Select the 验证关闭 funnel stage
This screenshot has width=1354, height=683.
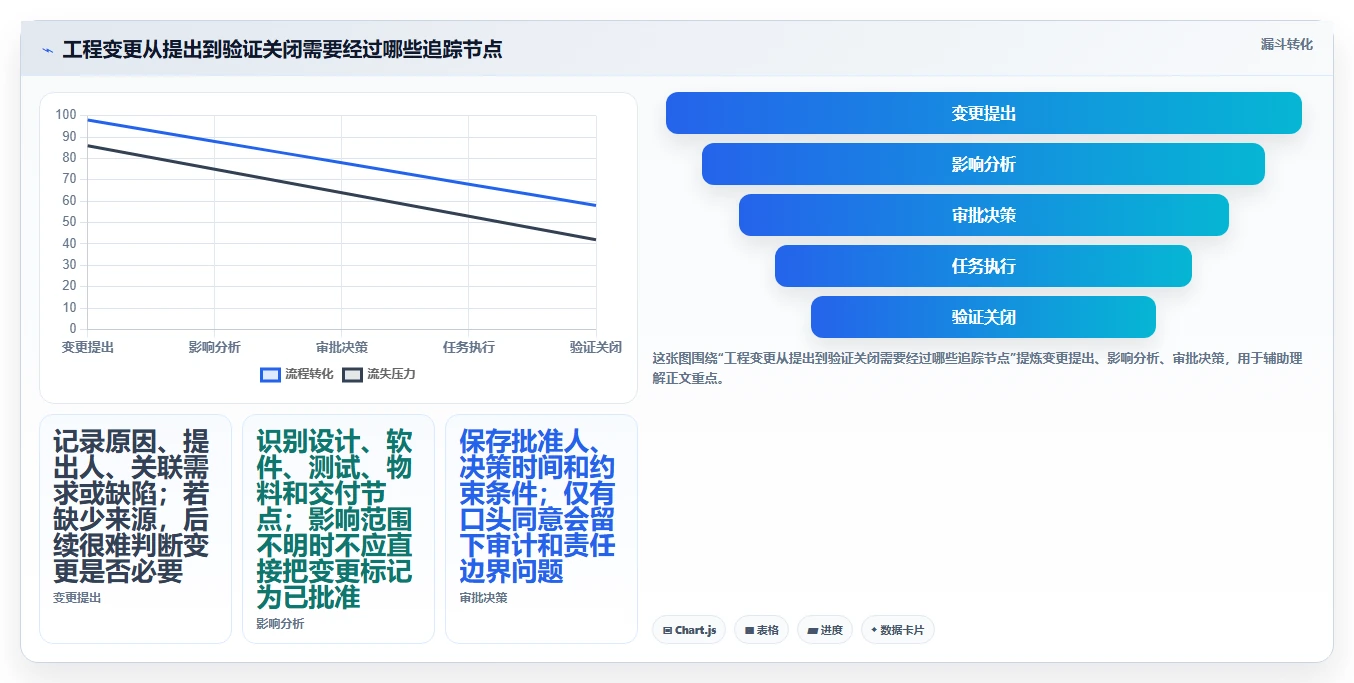coord(984,317)
